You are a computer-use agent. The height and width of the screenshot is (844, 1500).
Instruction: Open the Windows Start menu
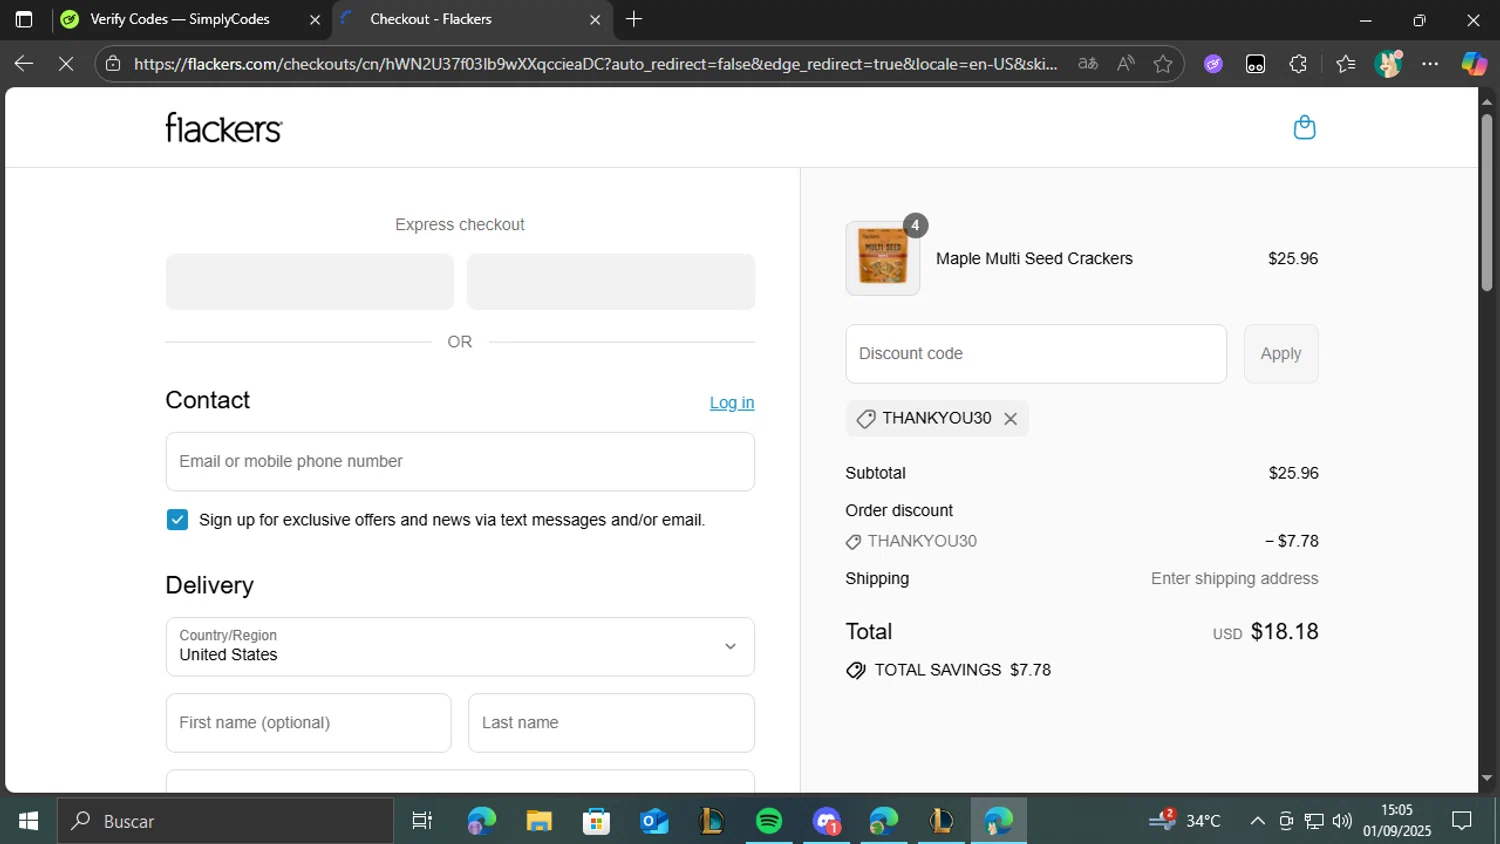(28, 821)
